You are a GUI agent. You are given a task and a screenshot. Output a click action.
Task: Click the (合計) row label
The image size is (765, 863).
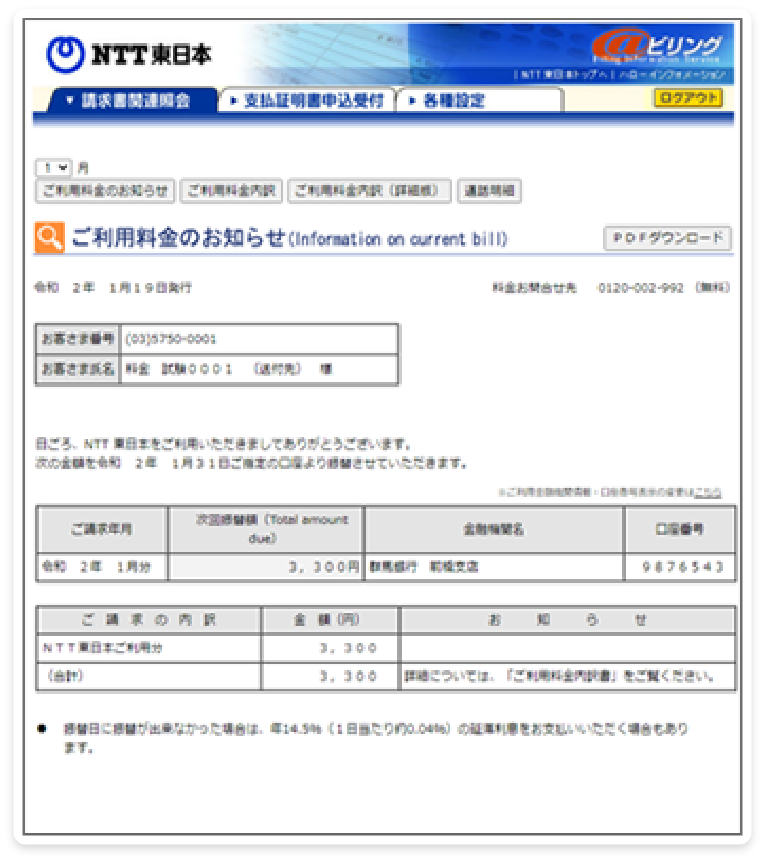tap(65, 676)
